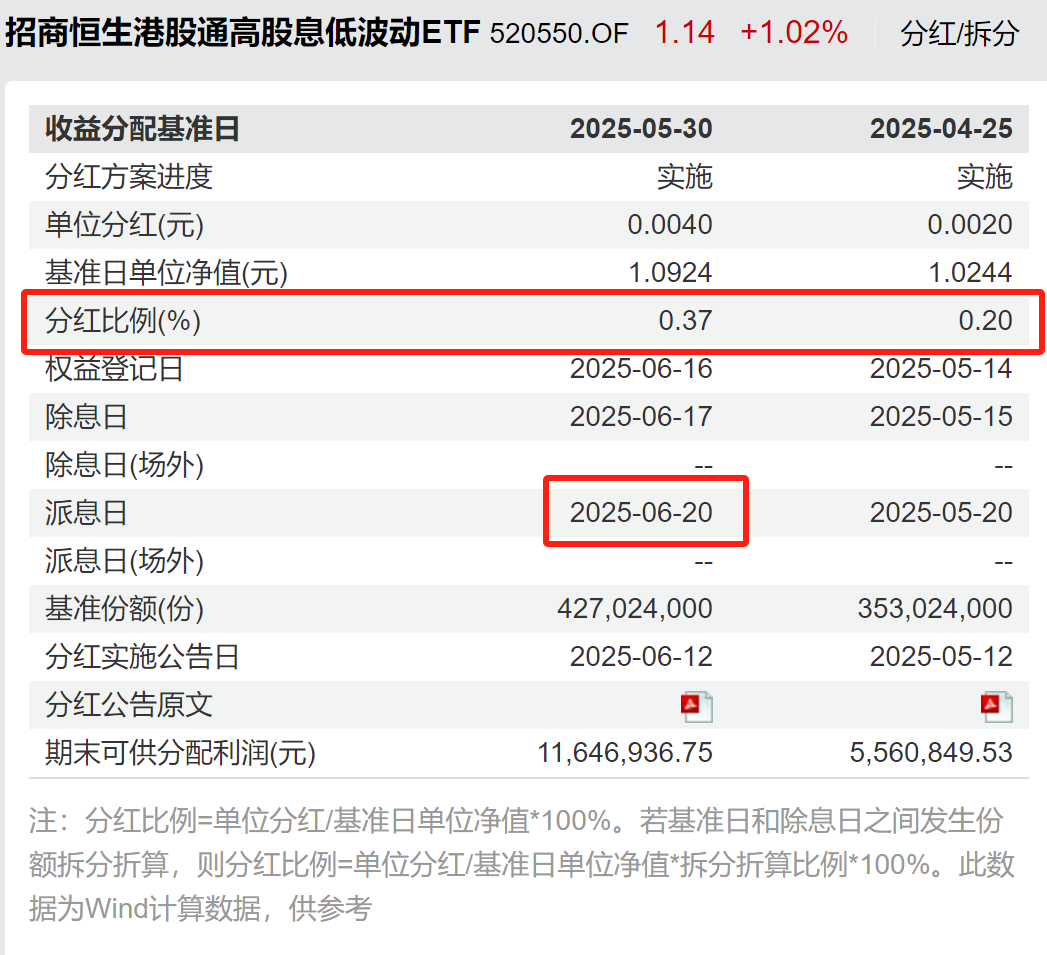Open the 分红/拆分 tab
Screen dimensions: 1047x955
tap(960, 33)
